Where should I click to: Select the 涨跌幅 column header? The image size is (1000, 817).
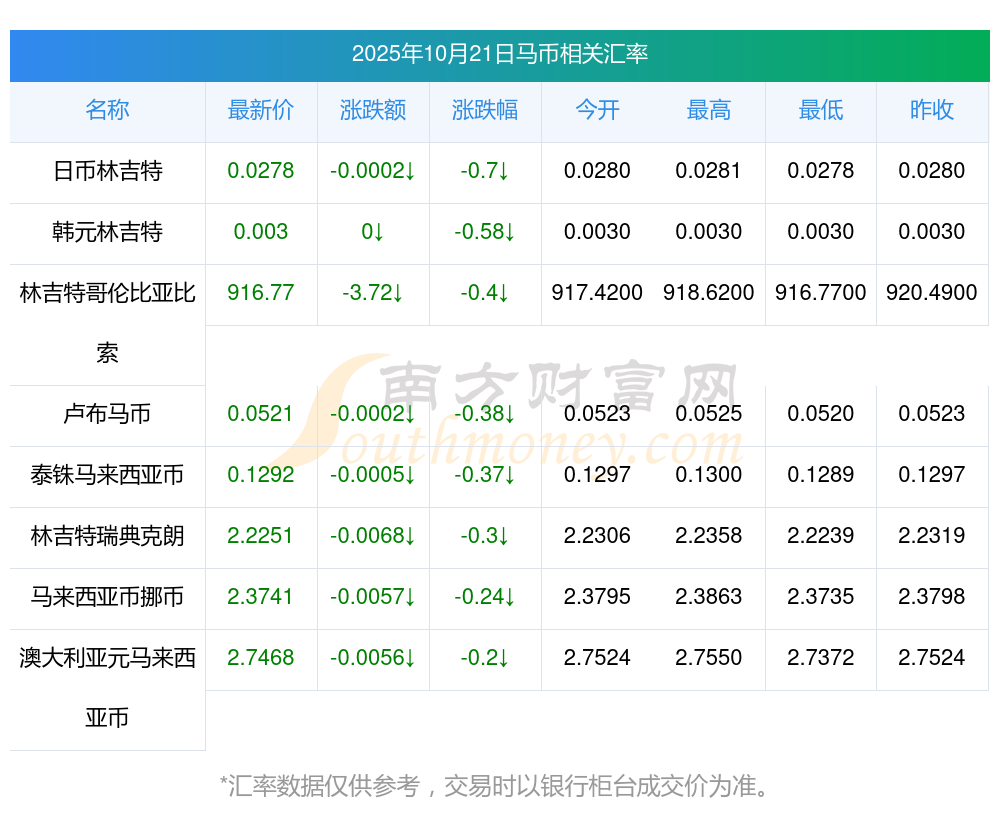pos(485,110)
